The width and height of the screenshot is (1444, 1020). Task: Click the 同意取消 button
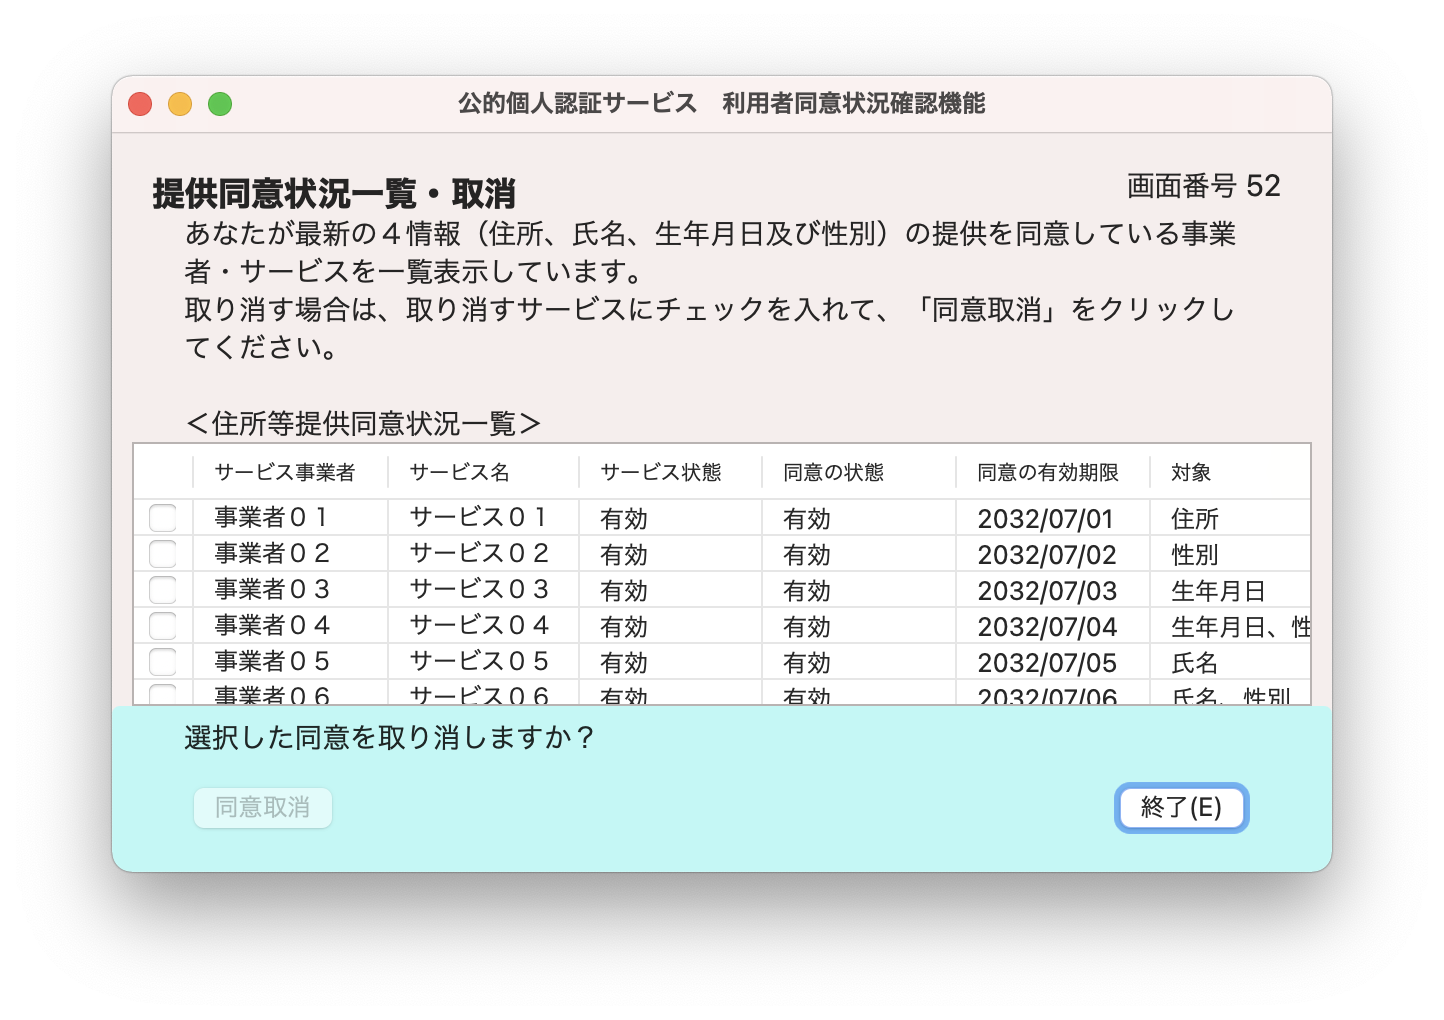point(262,807)
